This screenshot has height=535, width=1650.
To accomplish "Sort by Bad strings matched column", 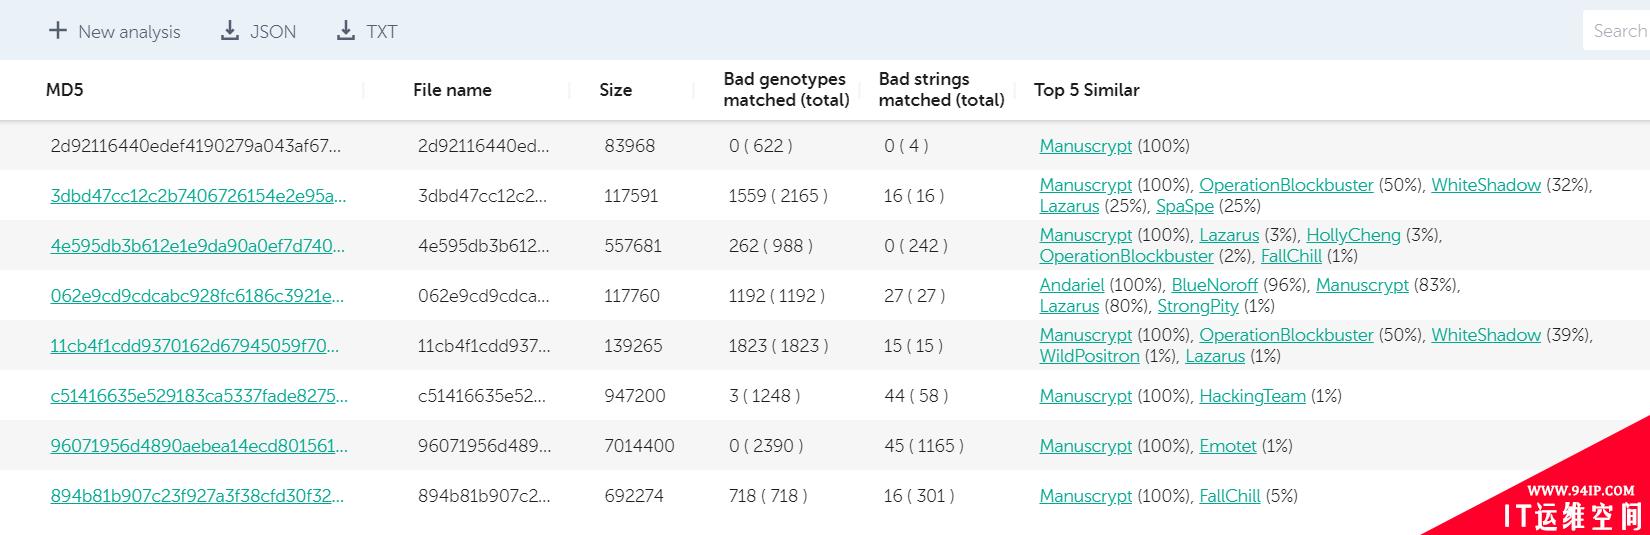I will (x=942, y=89).
